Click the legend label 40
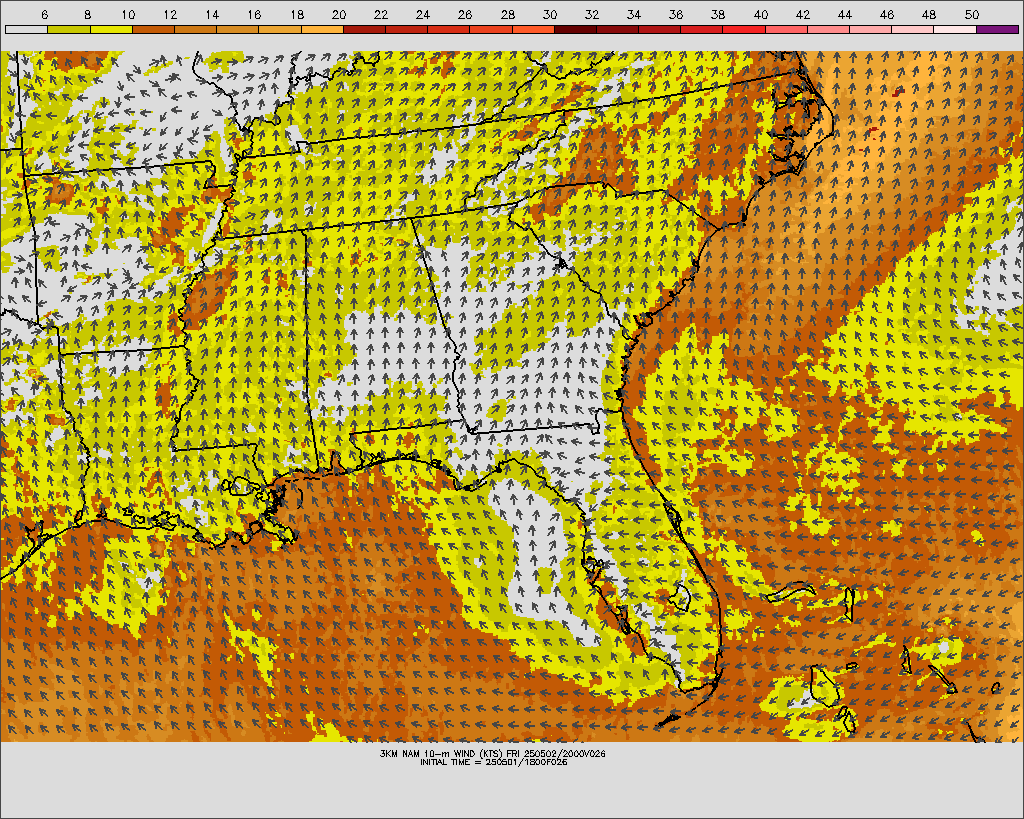Viewport: 1024px width, 819px height. (x=761, y=14)
